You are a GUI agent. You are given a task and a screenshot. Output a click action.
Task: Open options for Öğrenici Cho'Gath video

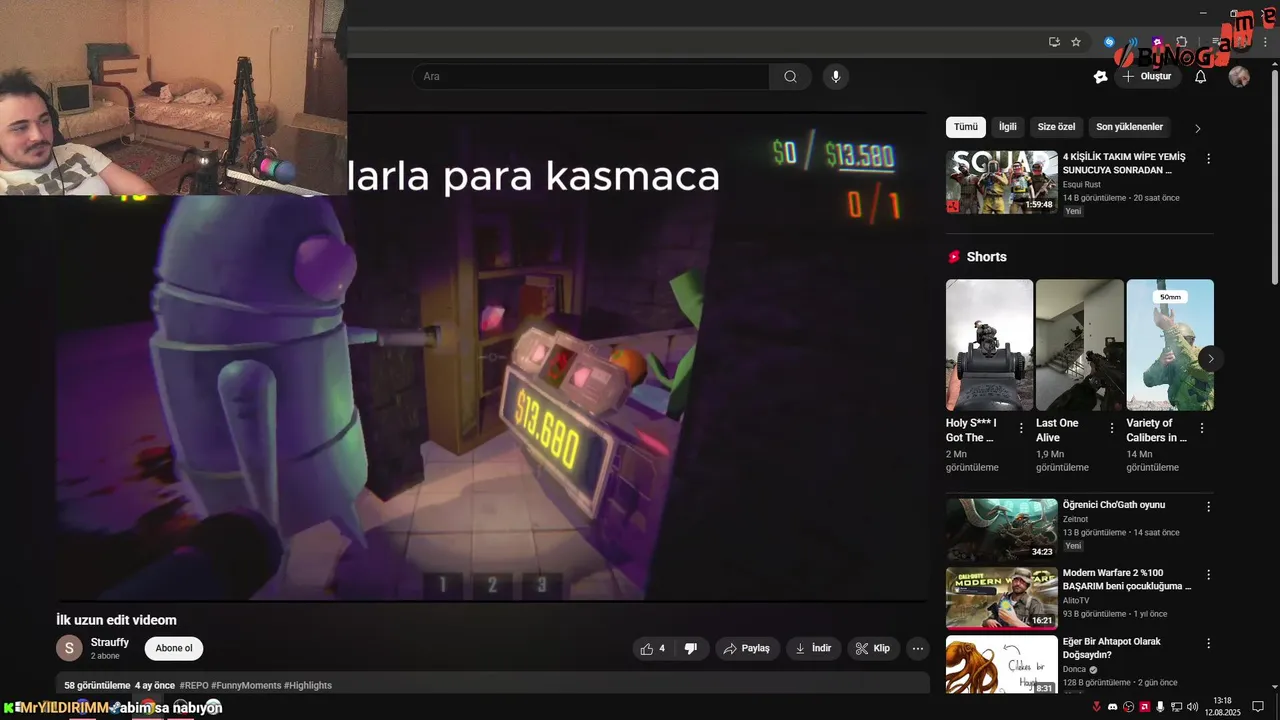coord(1208,506)
